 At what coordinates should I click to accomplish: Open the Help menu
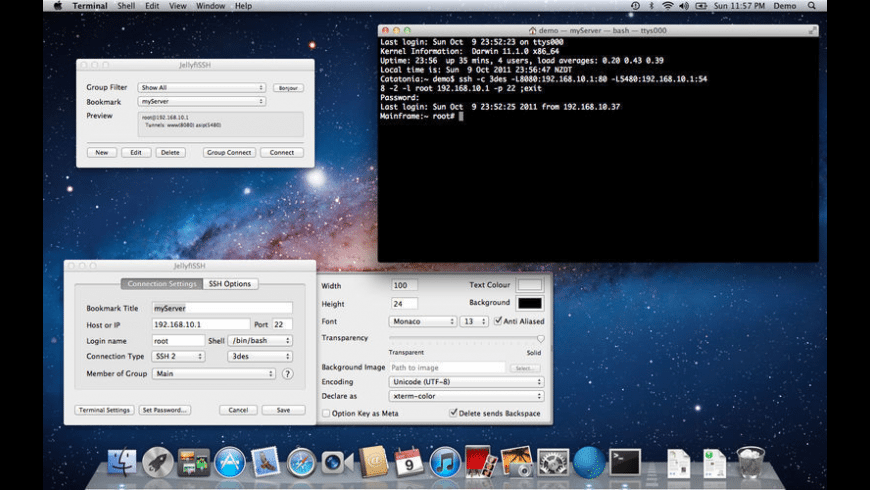[x=243, y=6]
